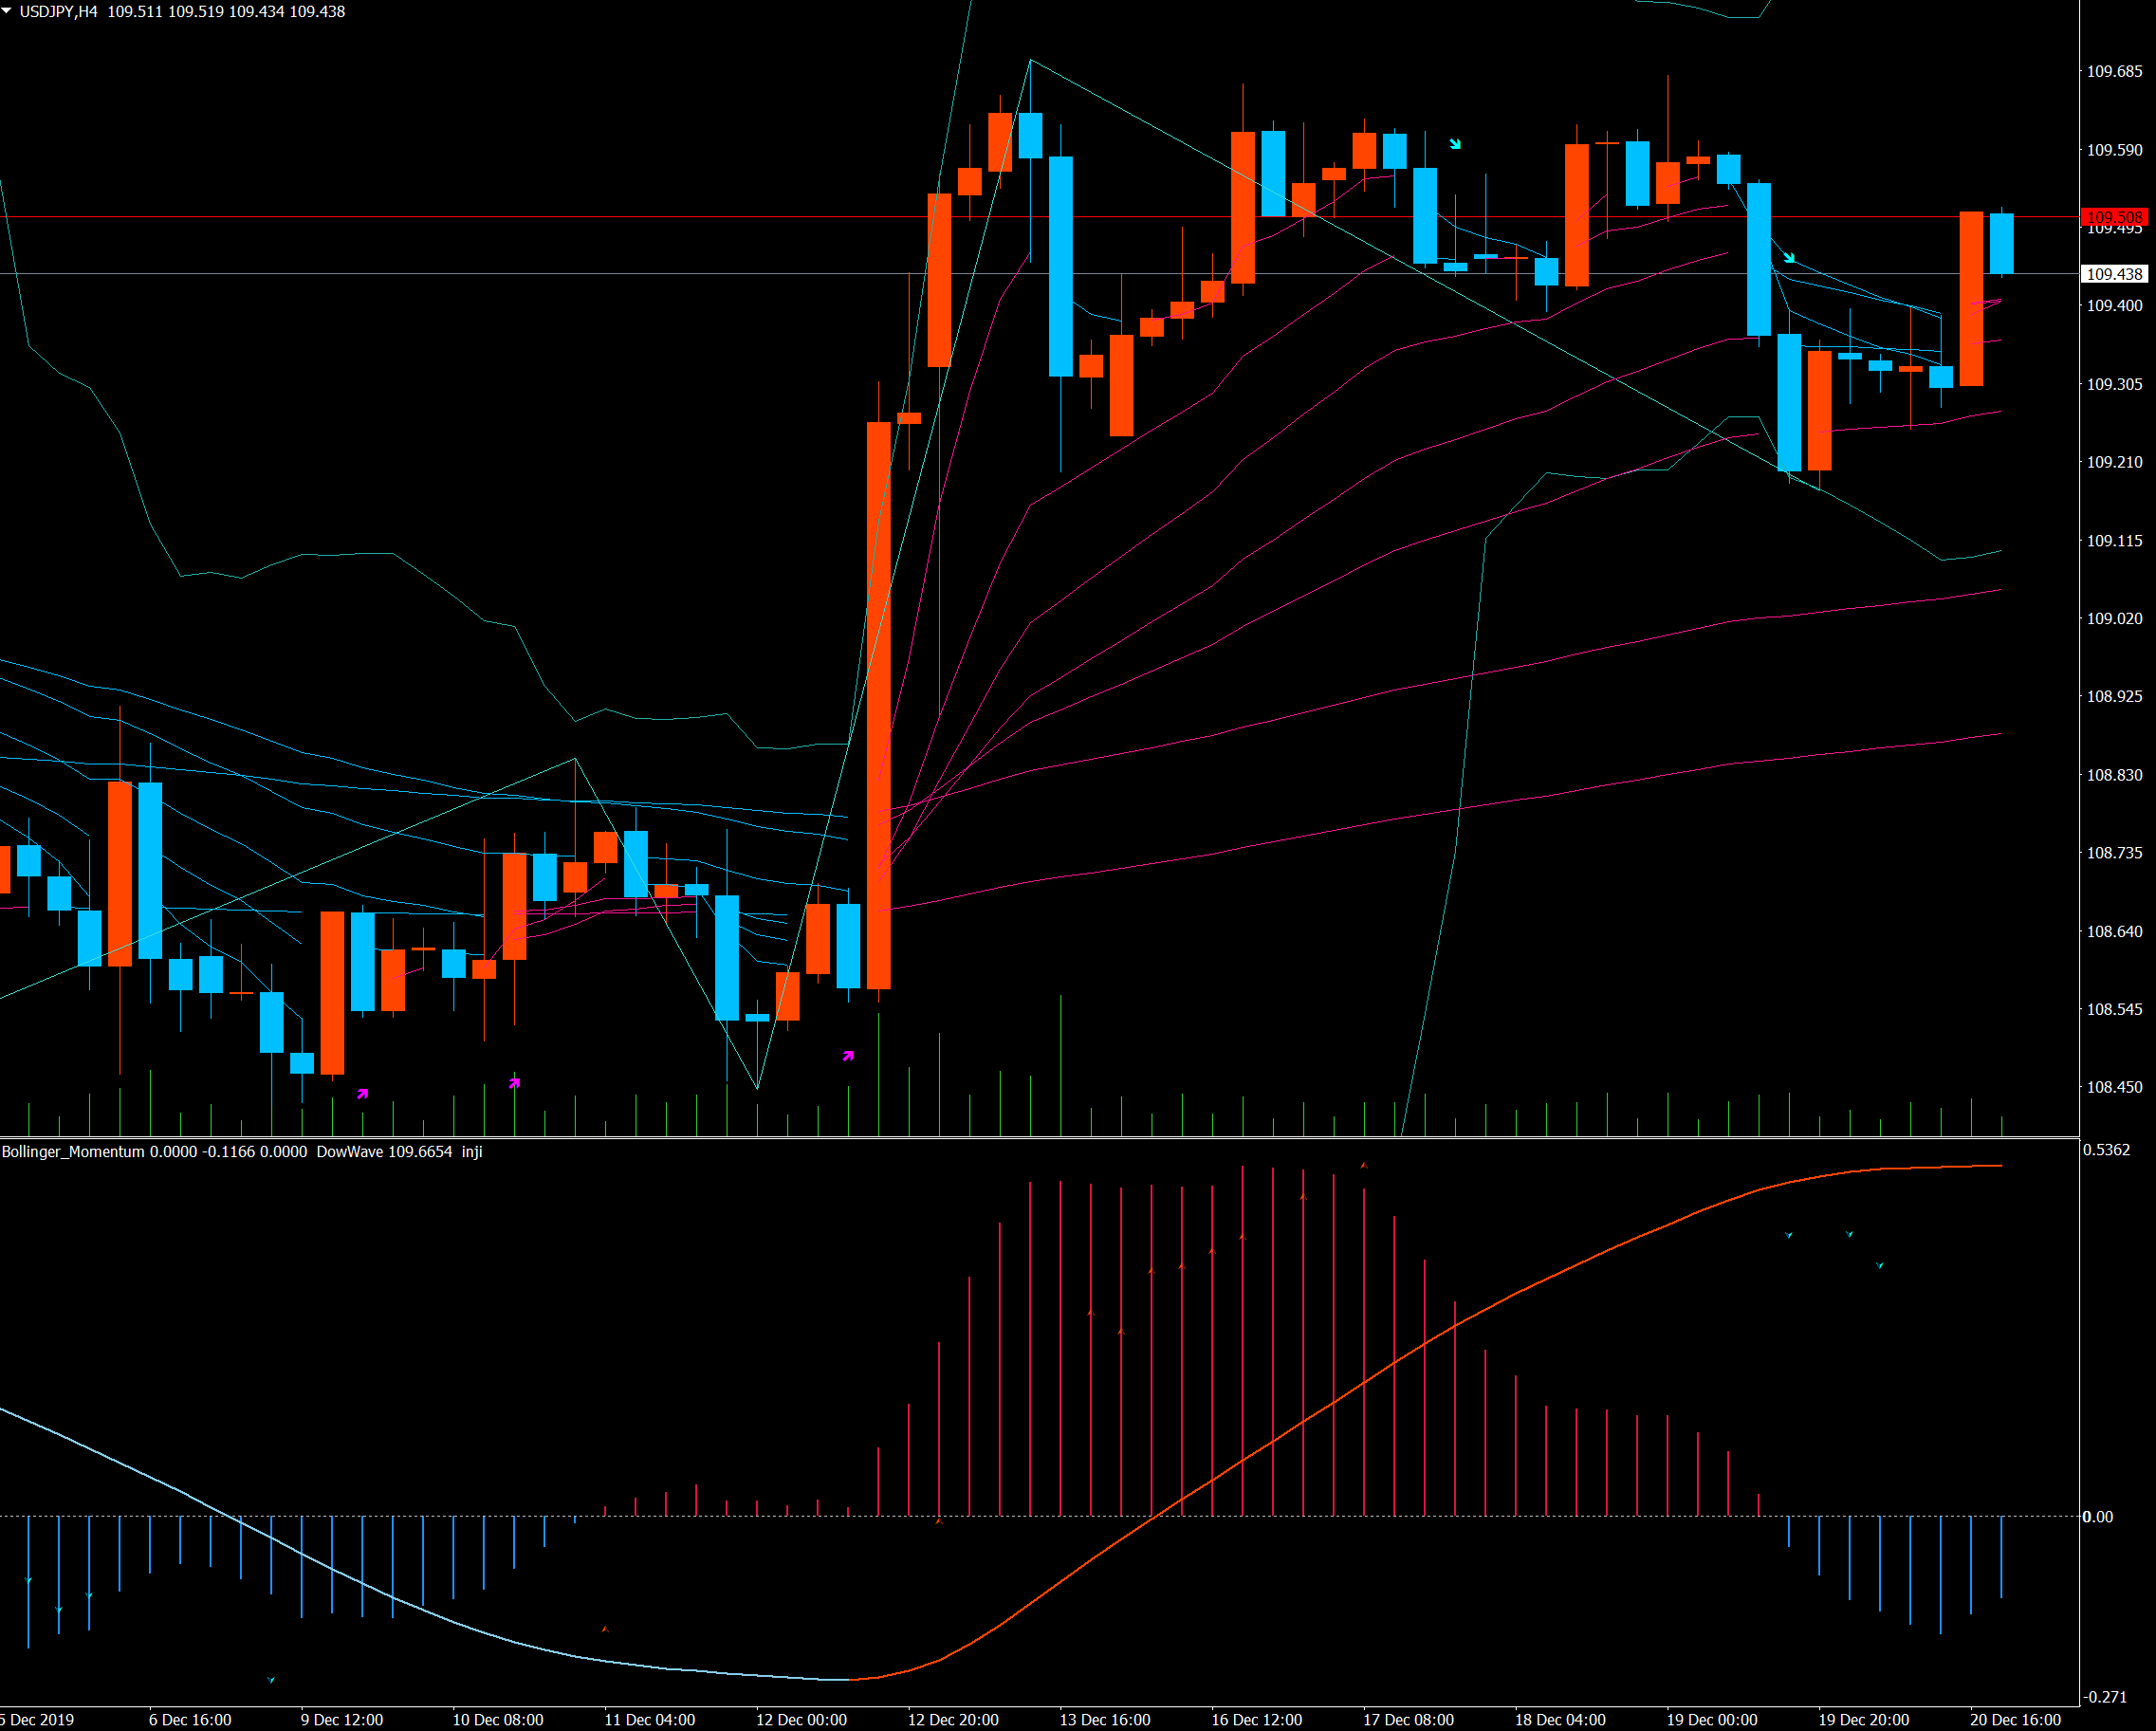Click the Bollinger_Momentum indicator label

pos(73,1152)
